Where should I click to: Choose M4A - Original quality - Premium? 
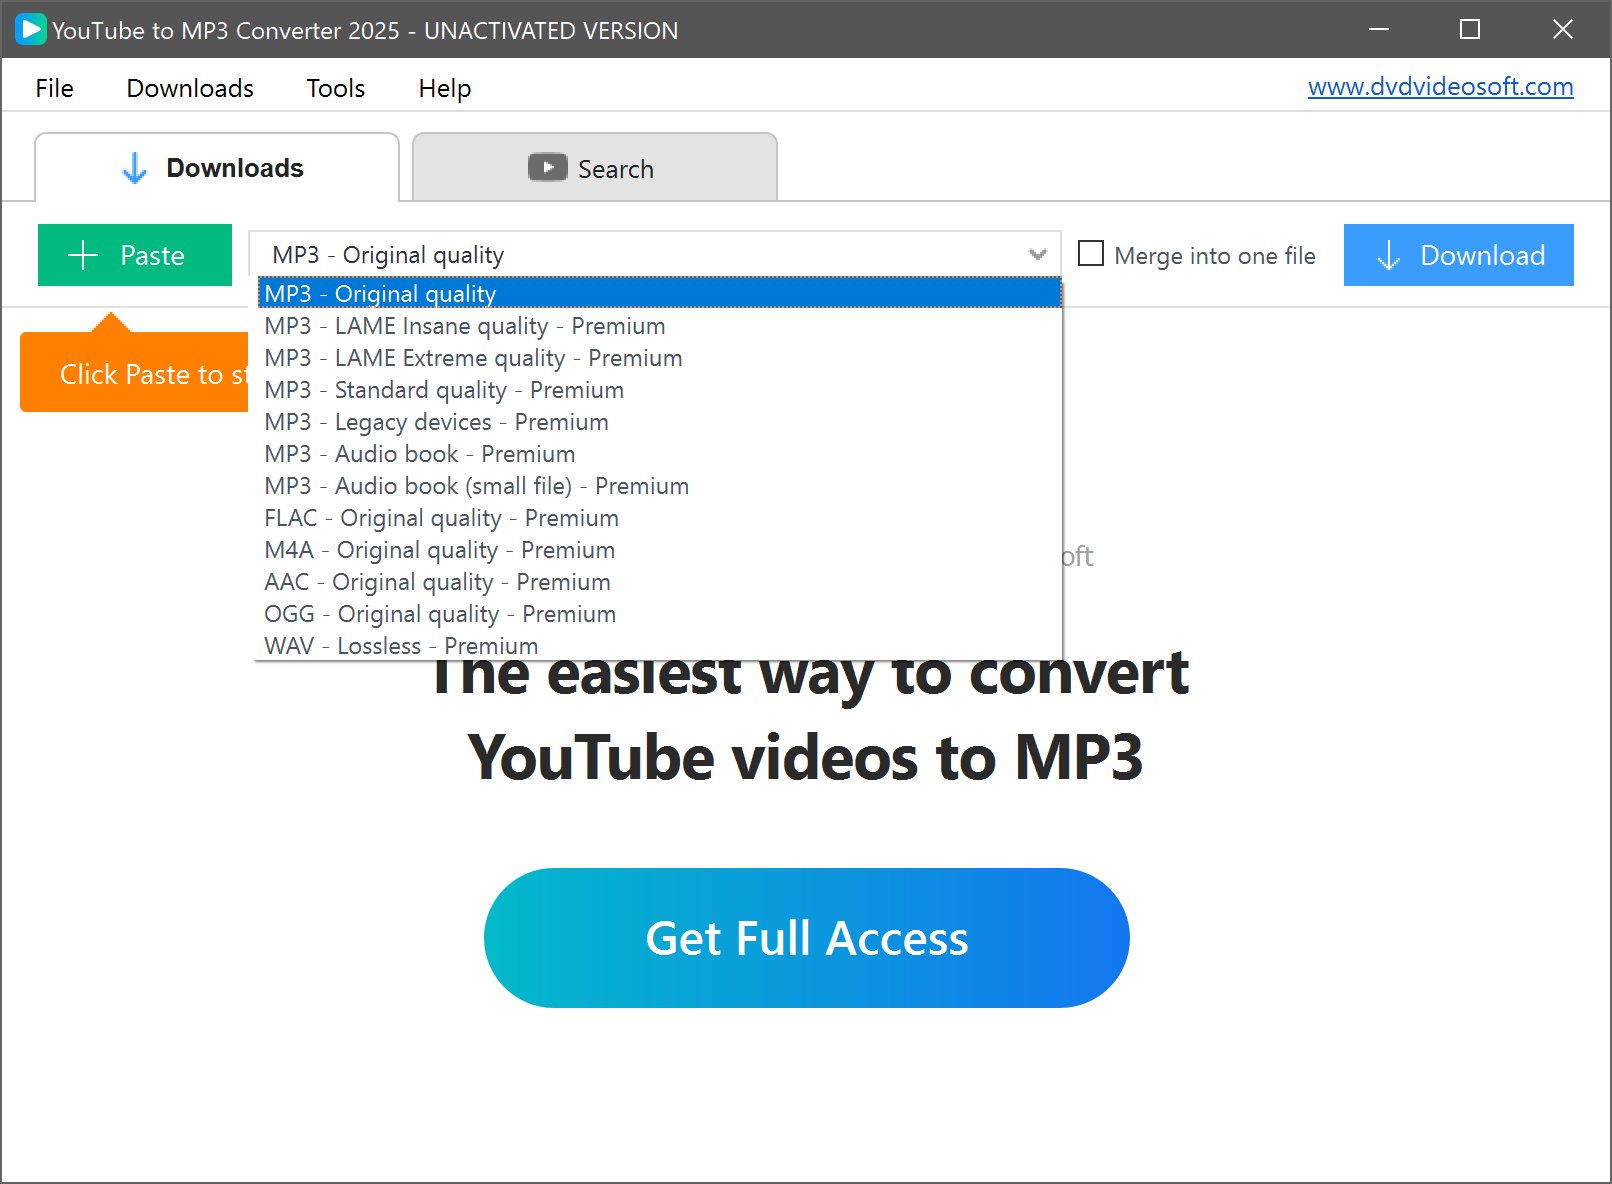660,550
